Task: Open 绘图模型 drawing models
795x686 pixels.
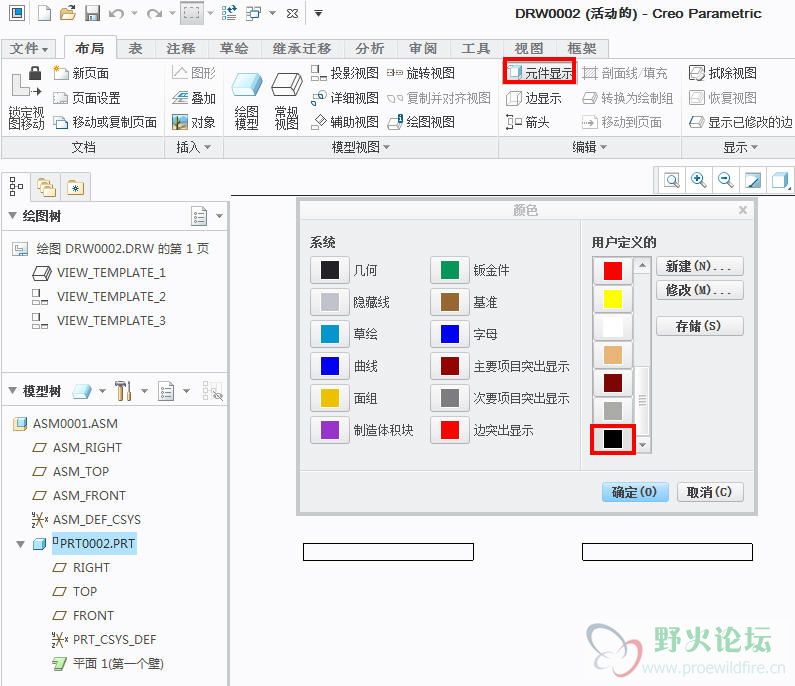Action: [x=247, y=100]
